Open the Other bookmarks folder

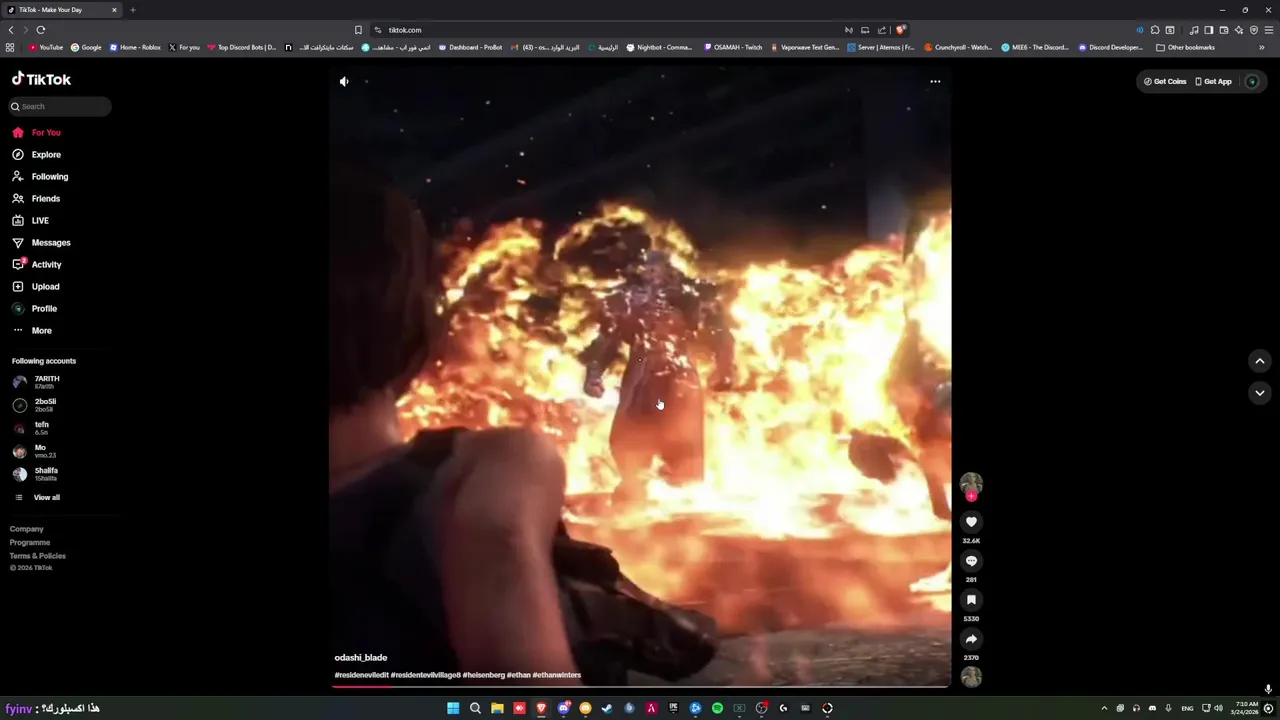[x=1185, y=47]
